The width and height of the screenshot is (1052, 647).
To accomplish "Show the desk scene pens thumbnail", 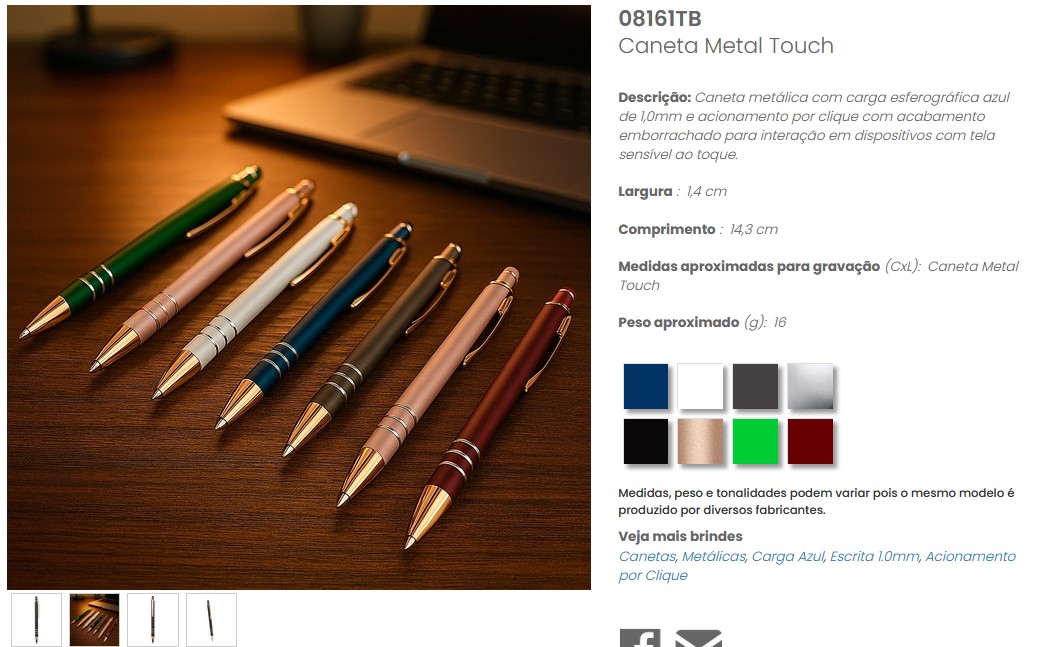I will click(95, 619).
